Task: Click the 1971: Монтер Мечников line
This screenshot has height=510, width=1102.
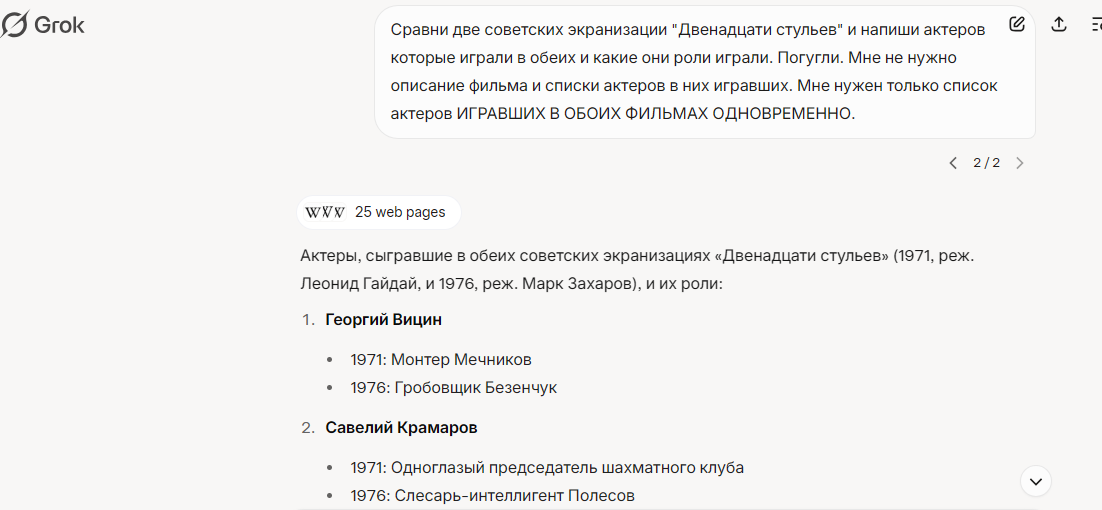Action: 441,360
